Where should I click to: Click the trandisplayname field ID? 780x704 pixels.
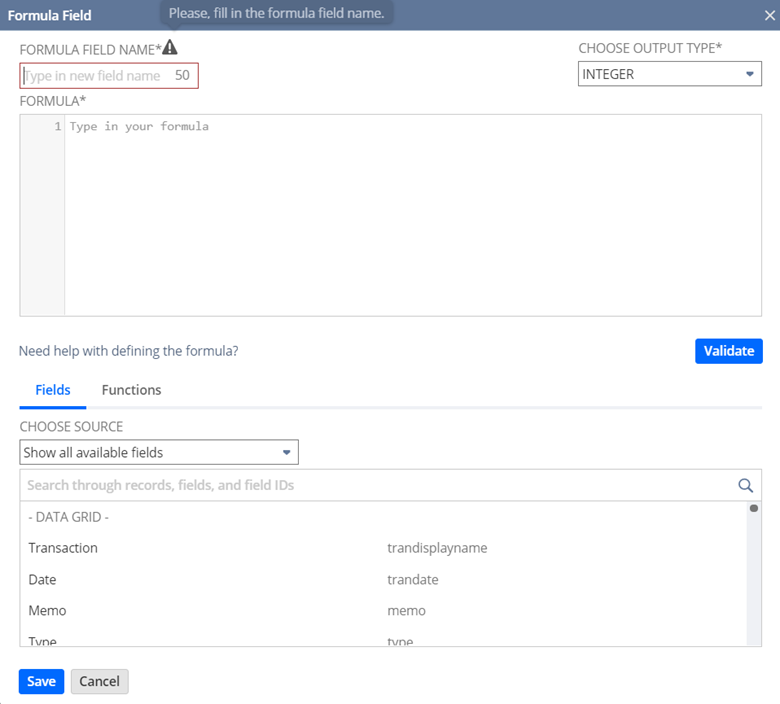click(x=437, y=548)
